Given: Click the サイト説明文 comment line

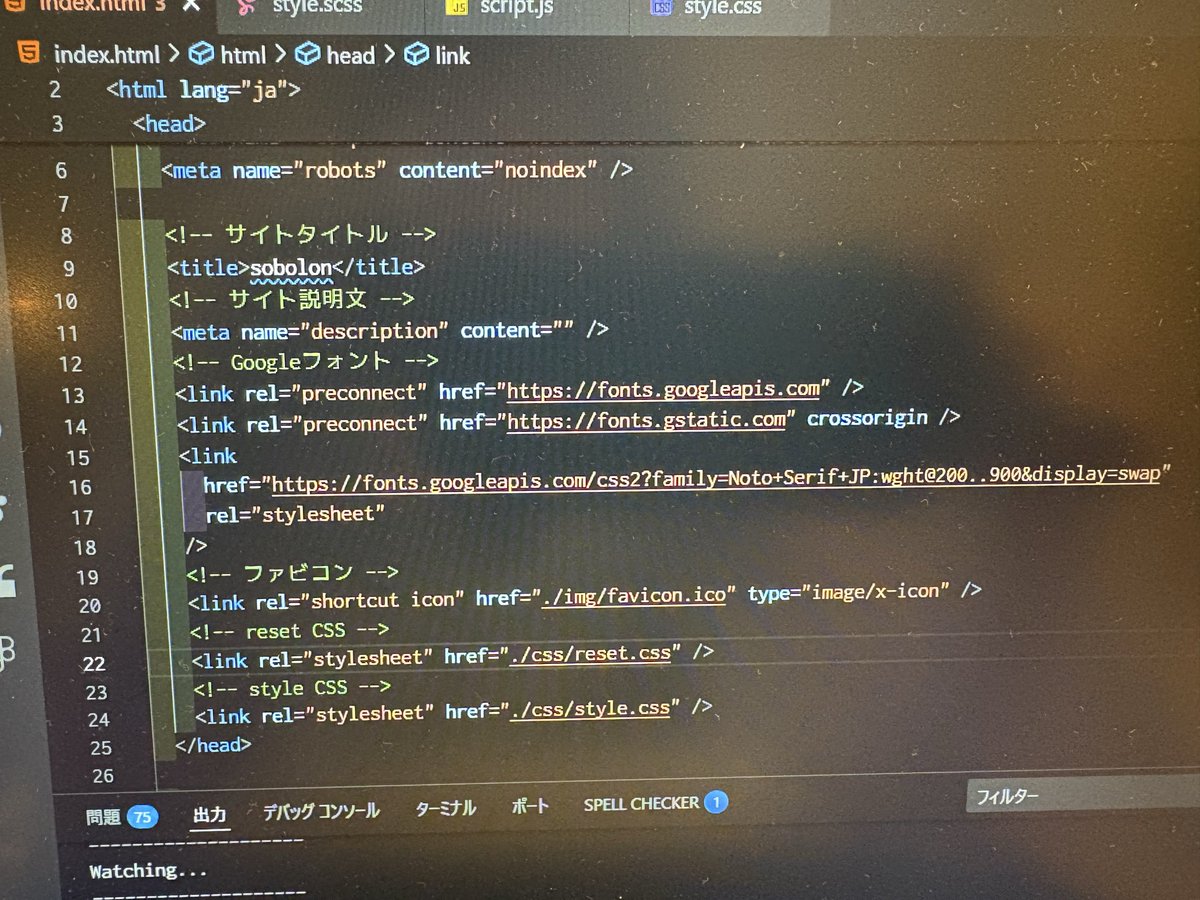Looking at the screenshot, I should coord(291,299).
